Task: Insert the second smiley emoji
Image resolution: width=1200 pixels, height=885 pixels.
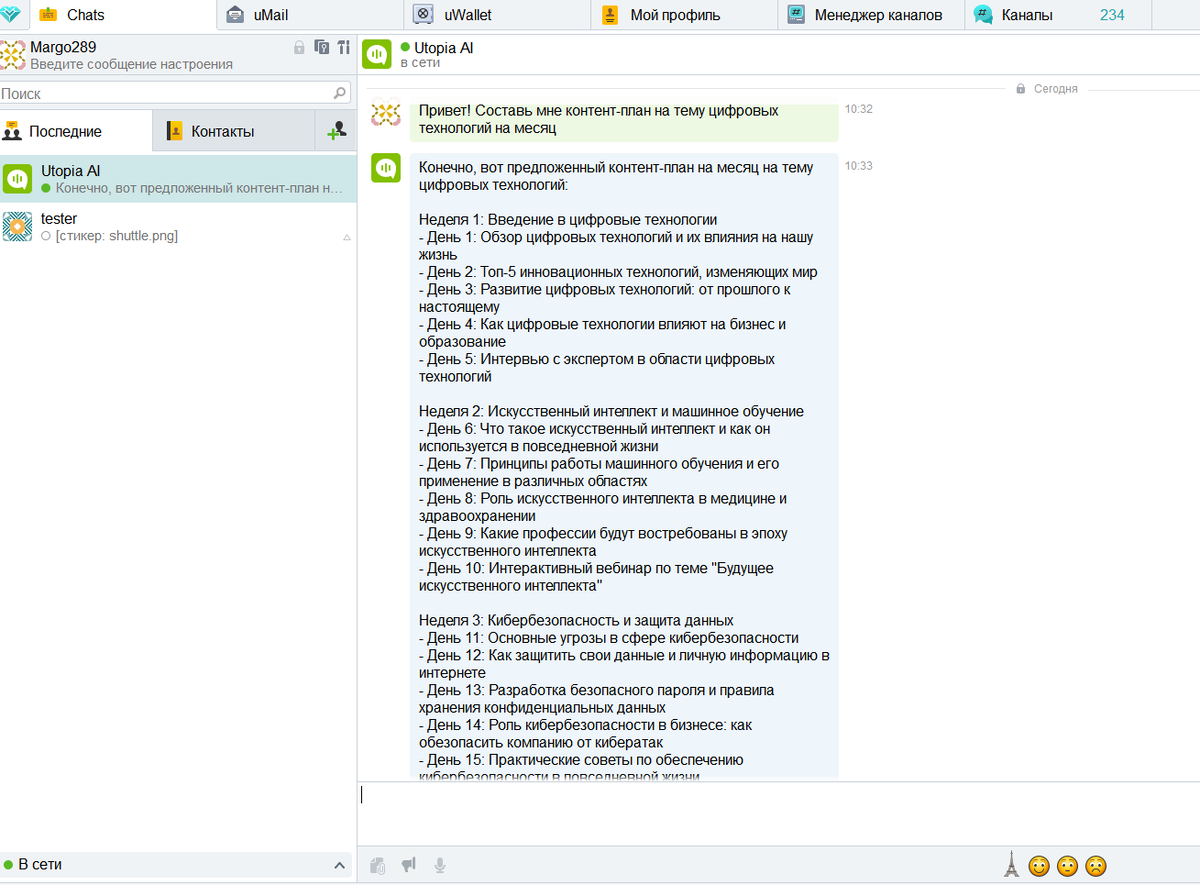Action: [1068, 866]
